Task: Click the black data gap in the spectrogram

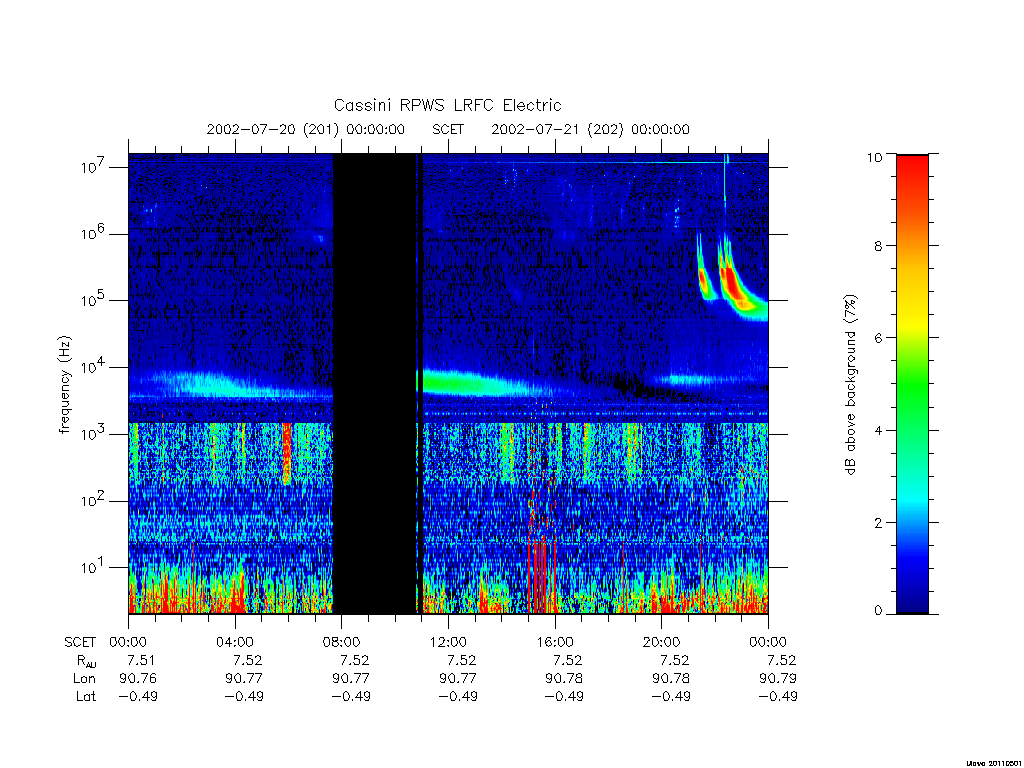Action: [375, 384]
